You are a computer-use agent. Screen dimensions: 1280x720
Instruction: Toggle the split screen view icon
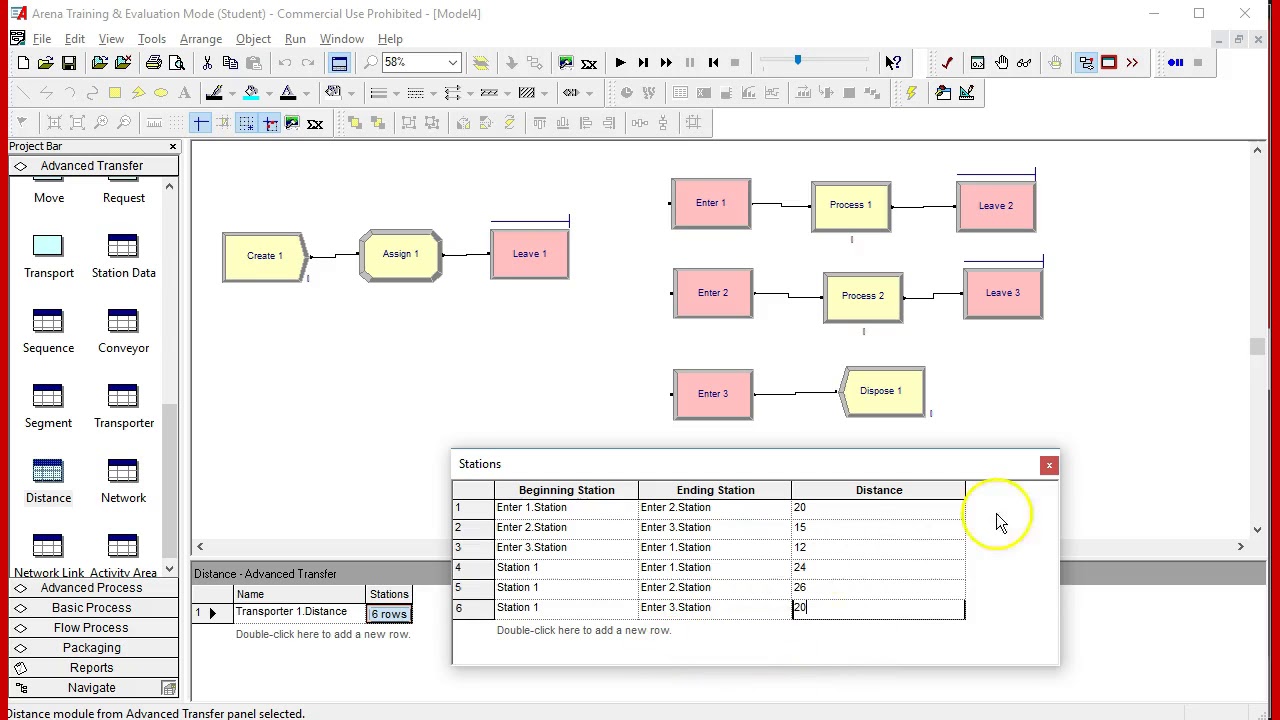[339, 63]
